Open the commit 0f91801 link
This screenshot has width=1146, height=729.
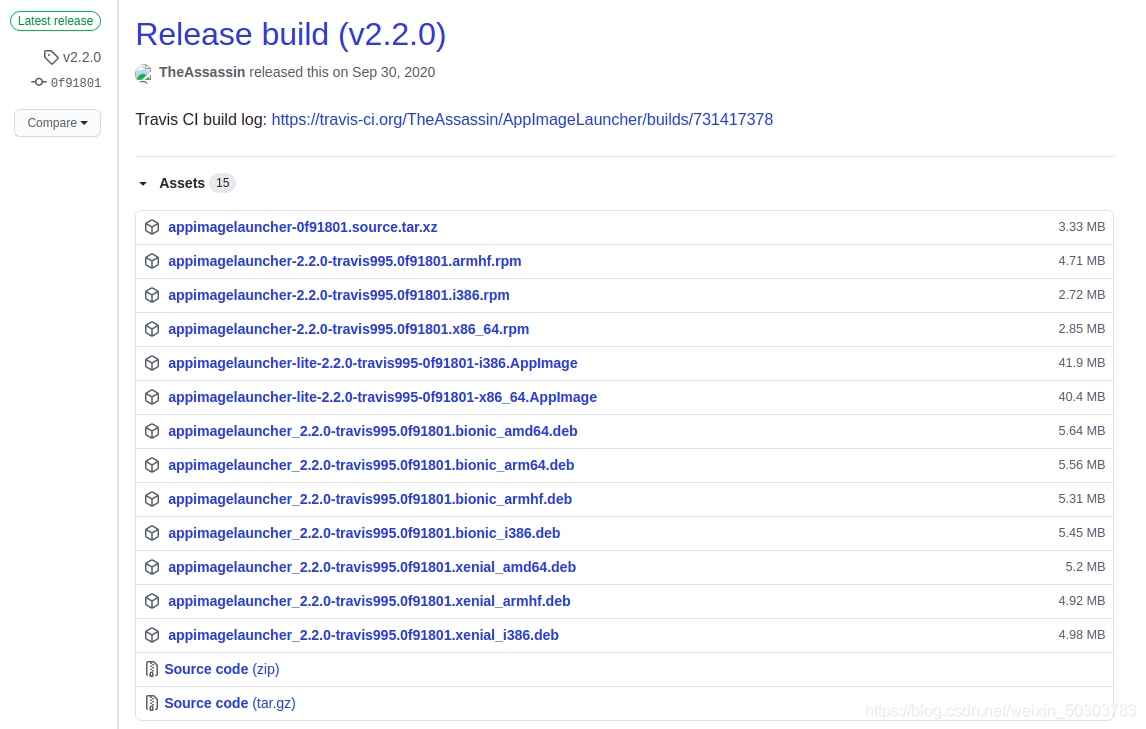(x=76, y=83)
